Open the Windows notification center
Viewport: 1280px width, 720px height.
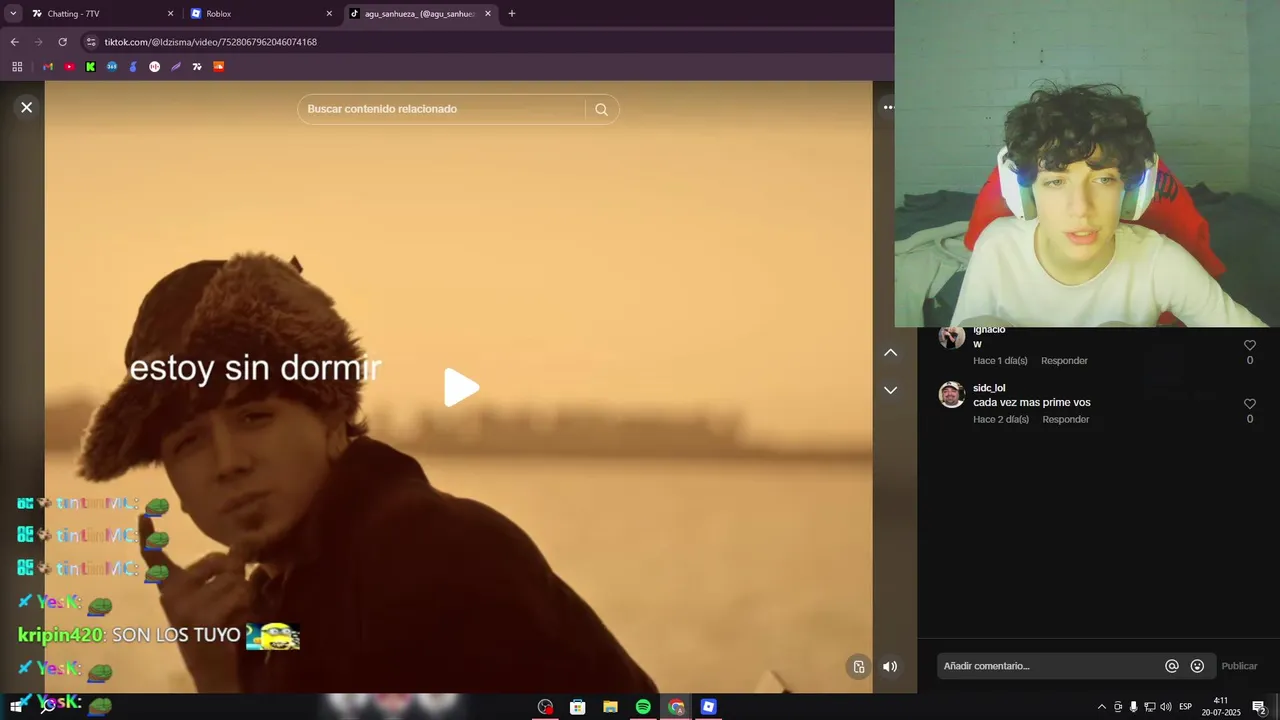click(1259, 707)
